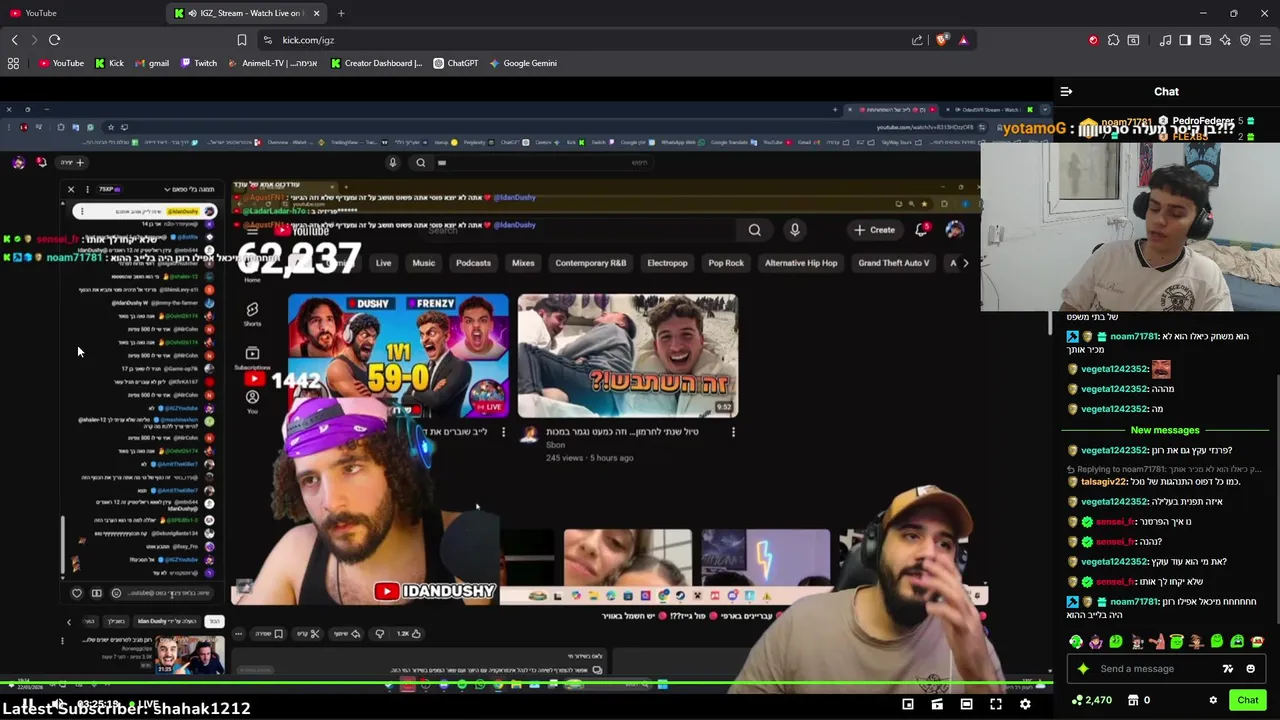Image resolution: width=1280 pixels, height=720 pixels.
Task: Pick the Patrick Star emote
Action: [1157, 642]
